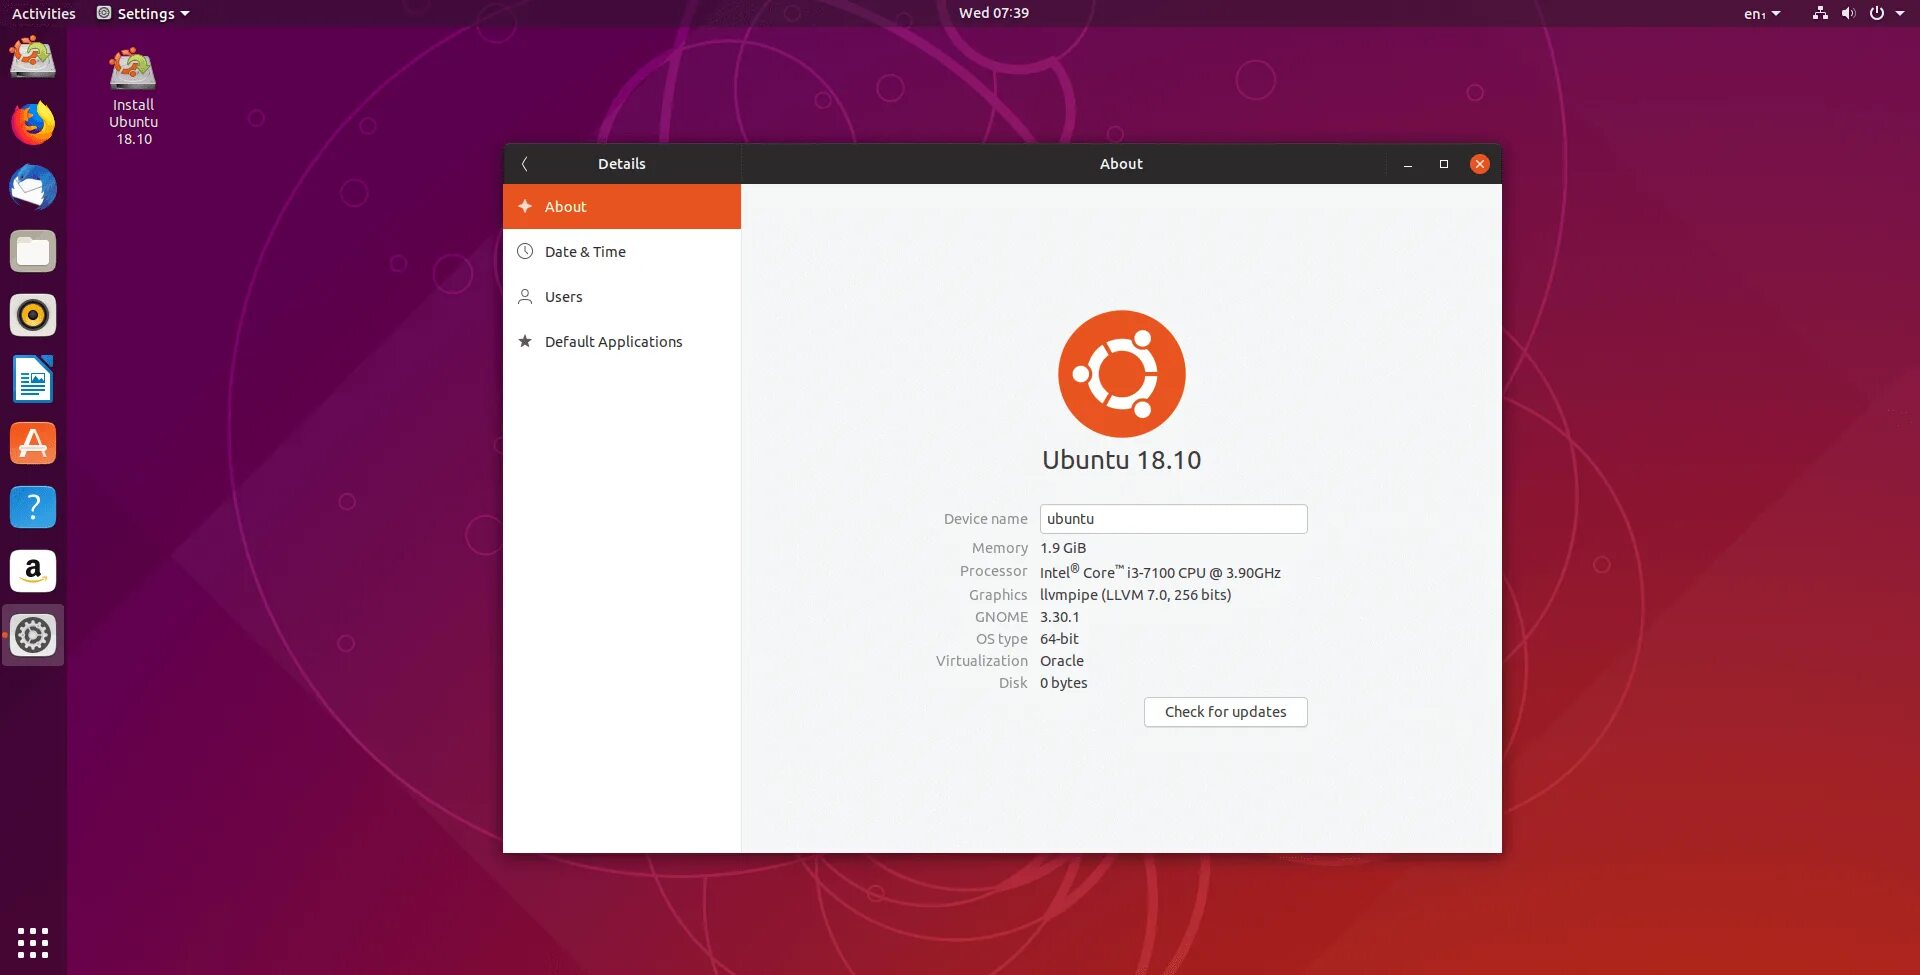Open the Help icon in dock

coord(33,507)
